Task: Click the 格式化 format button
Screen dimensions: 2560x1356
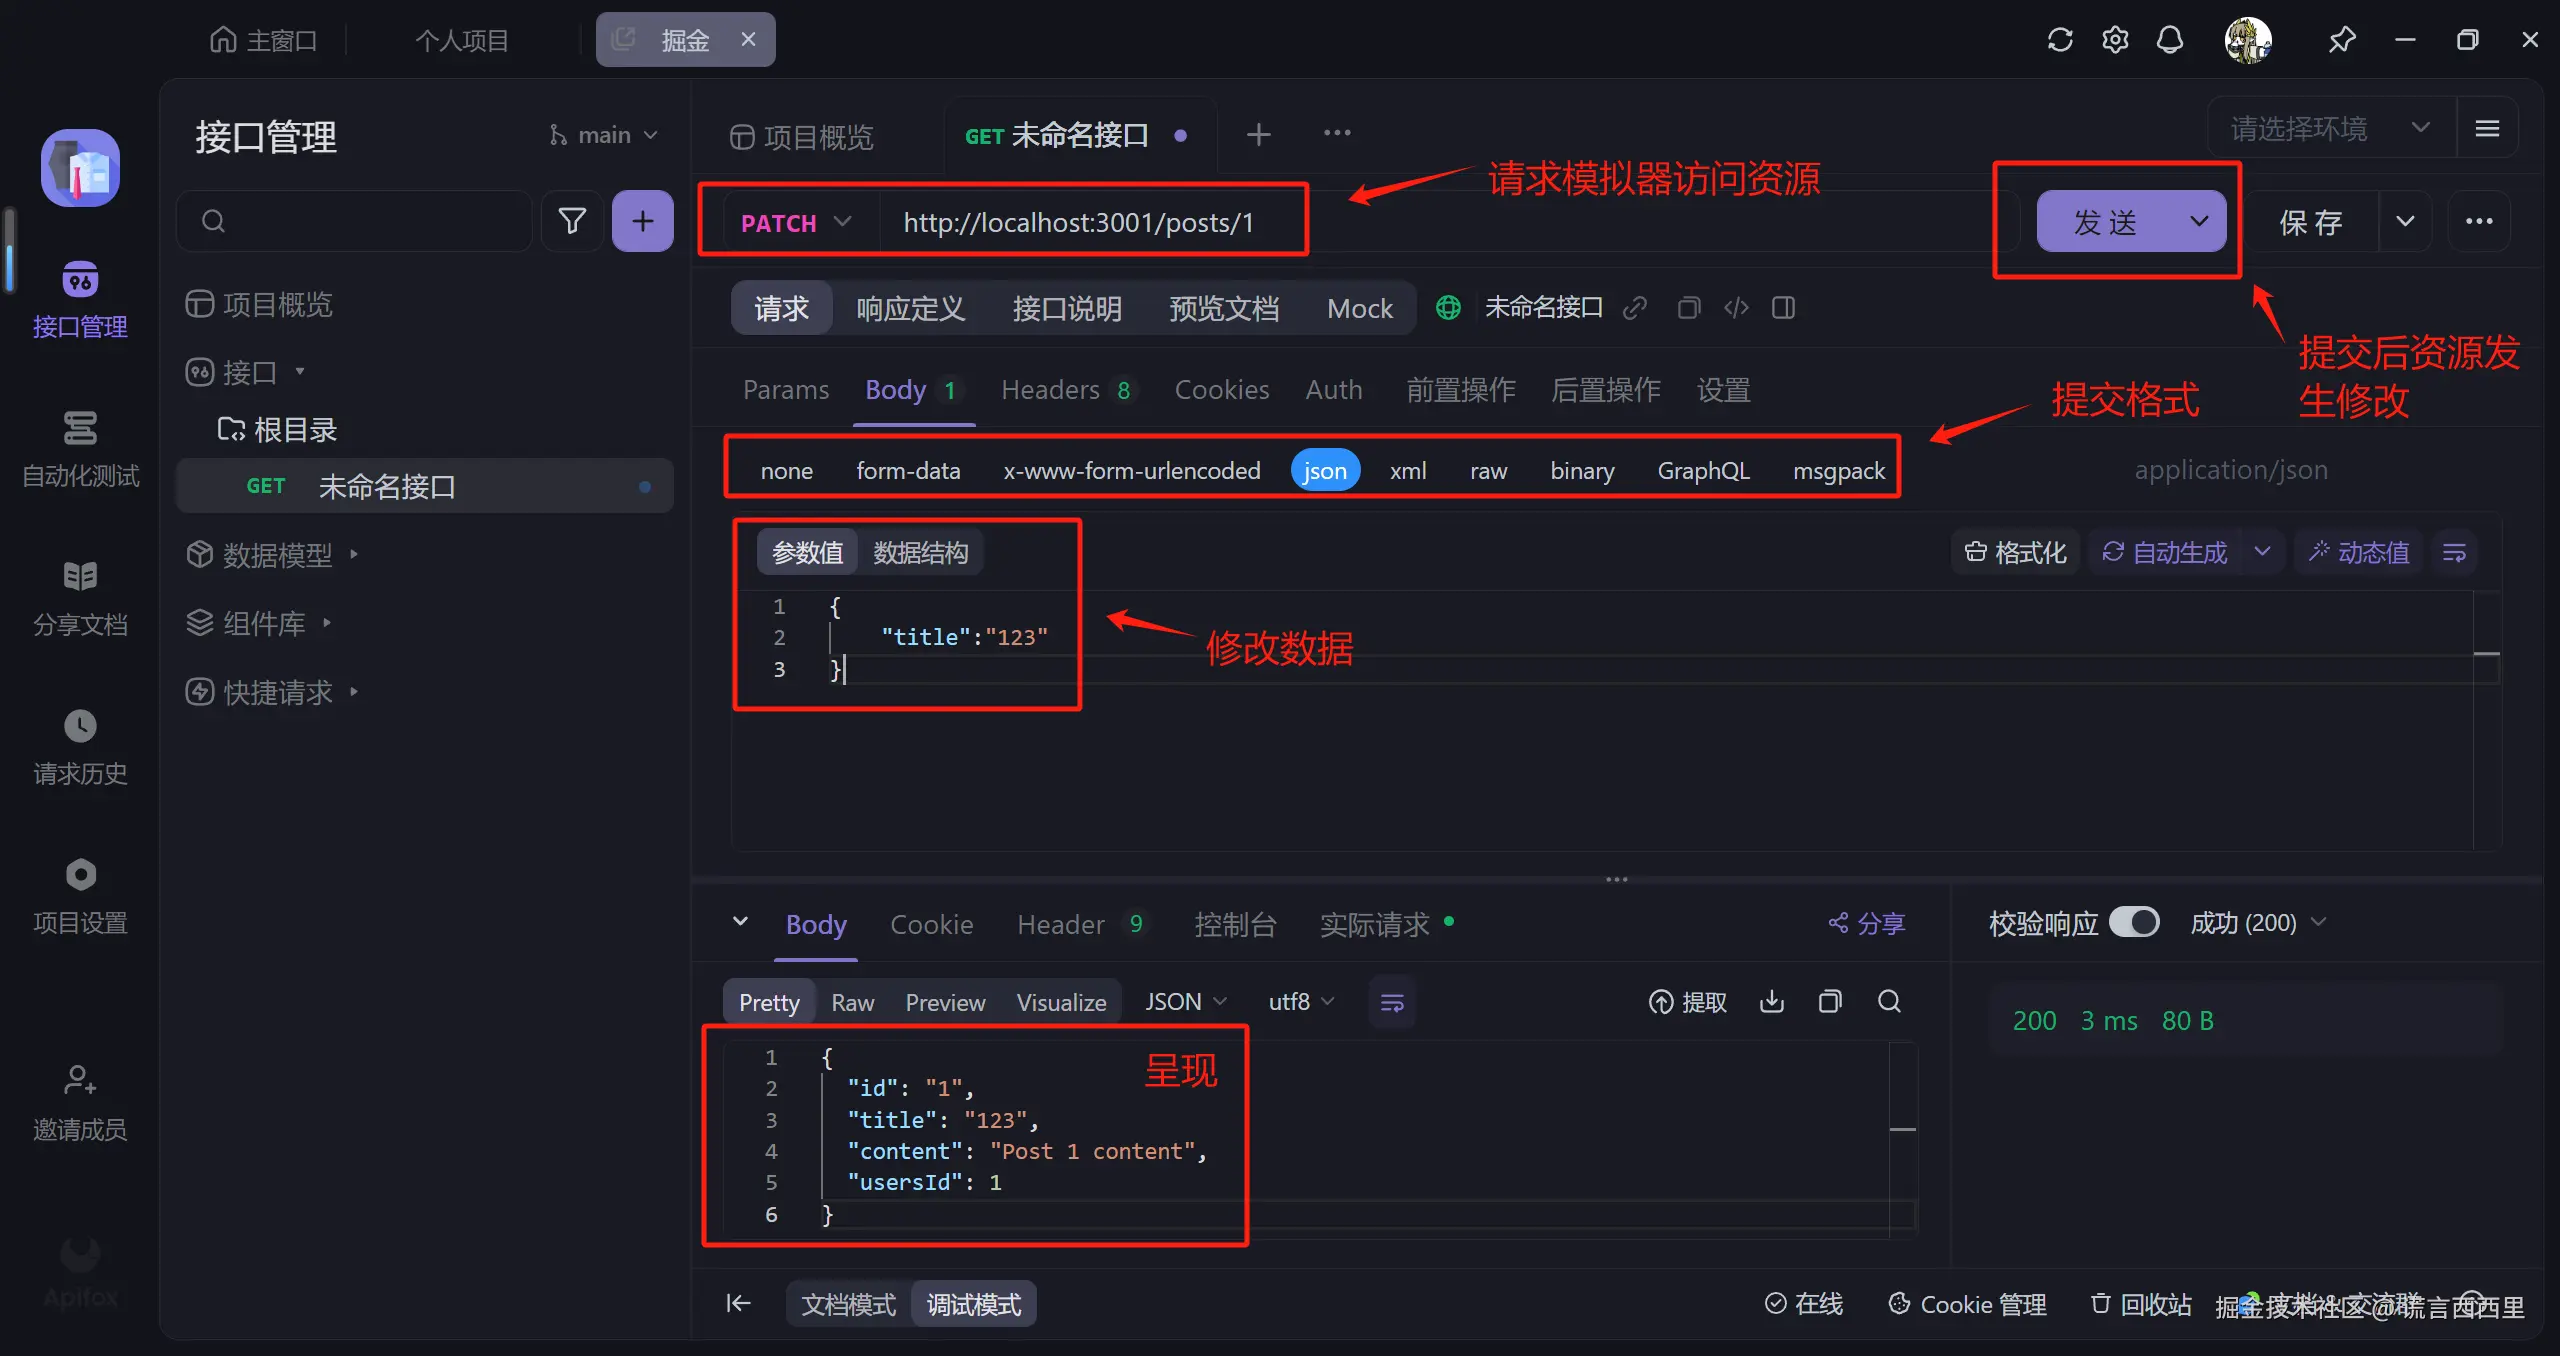Action: (x=2015, y=553)
